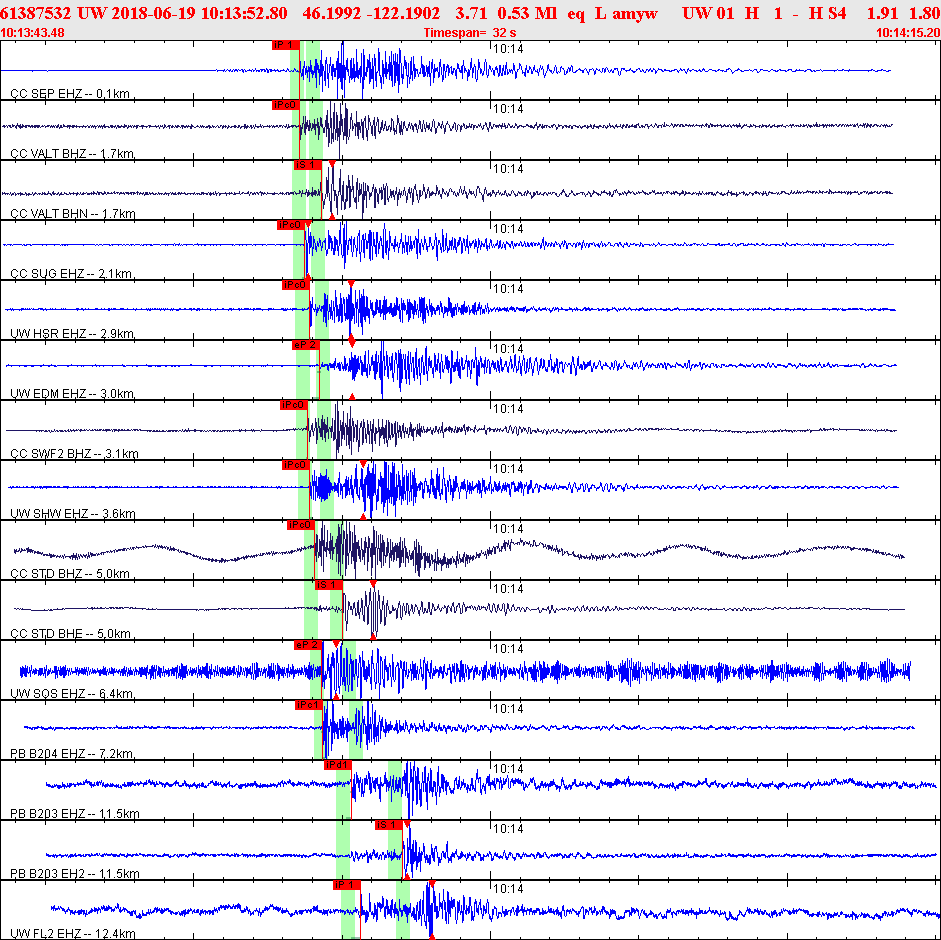Click the 10:14 time tick on the CC STD BHZ trace
This screenshot has height=940, width=941.
(x=508, y=529)
